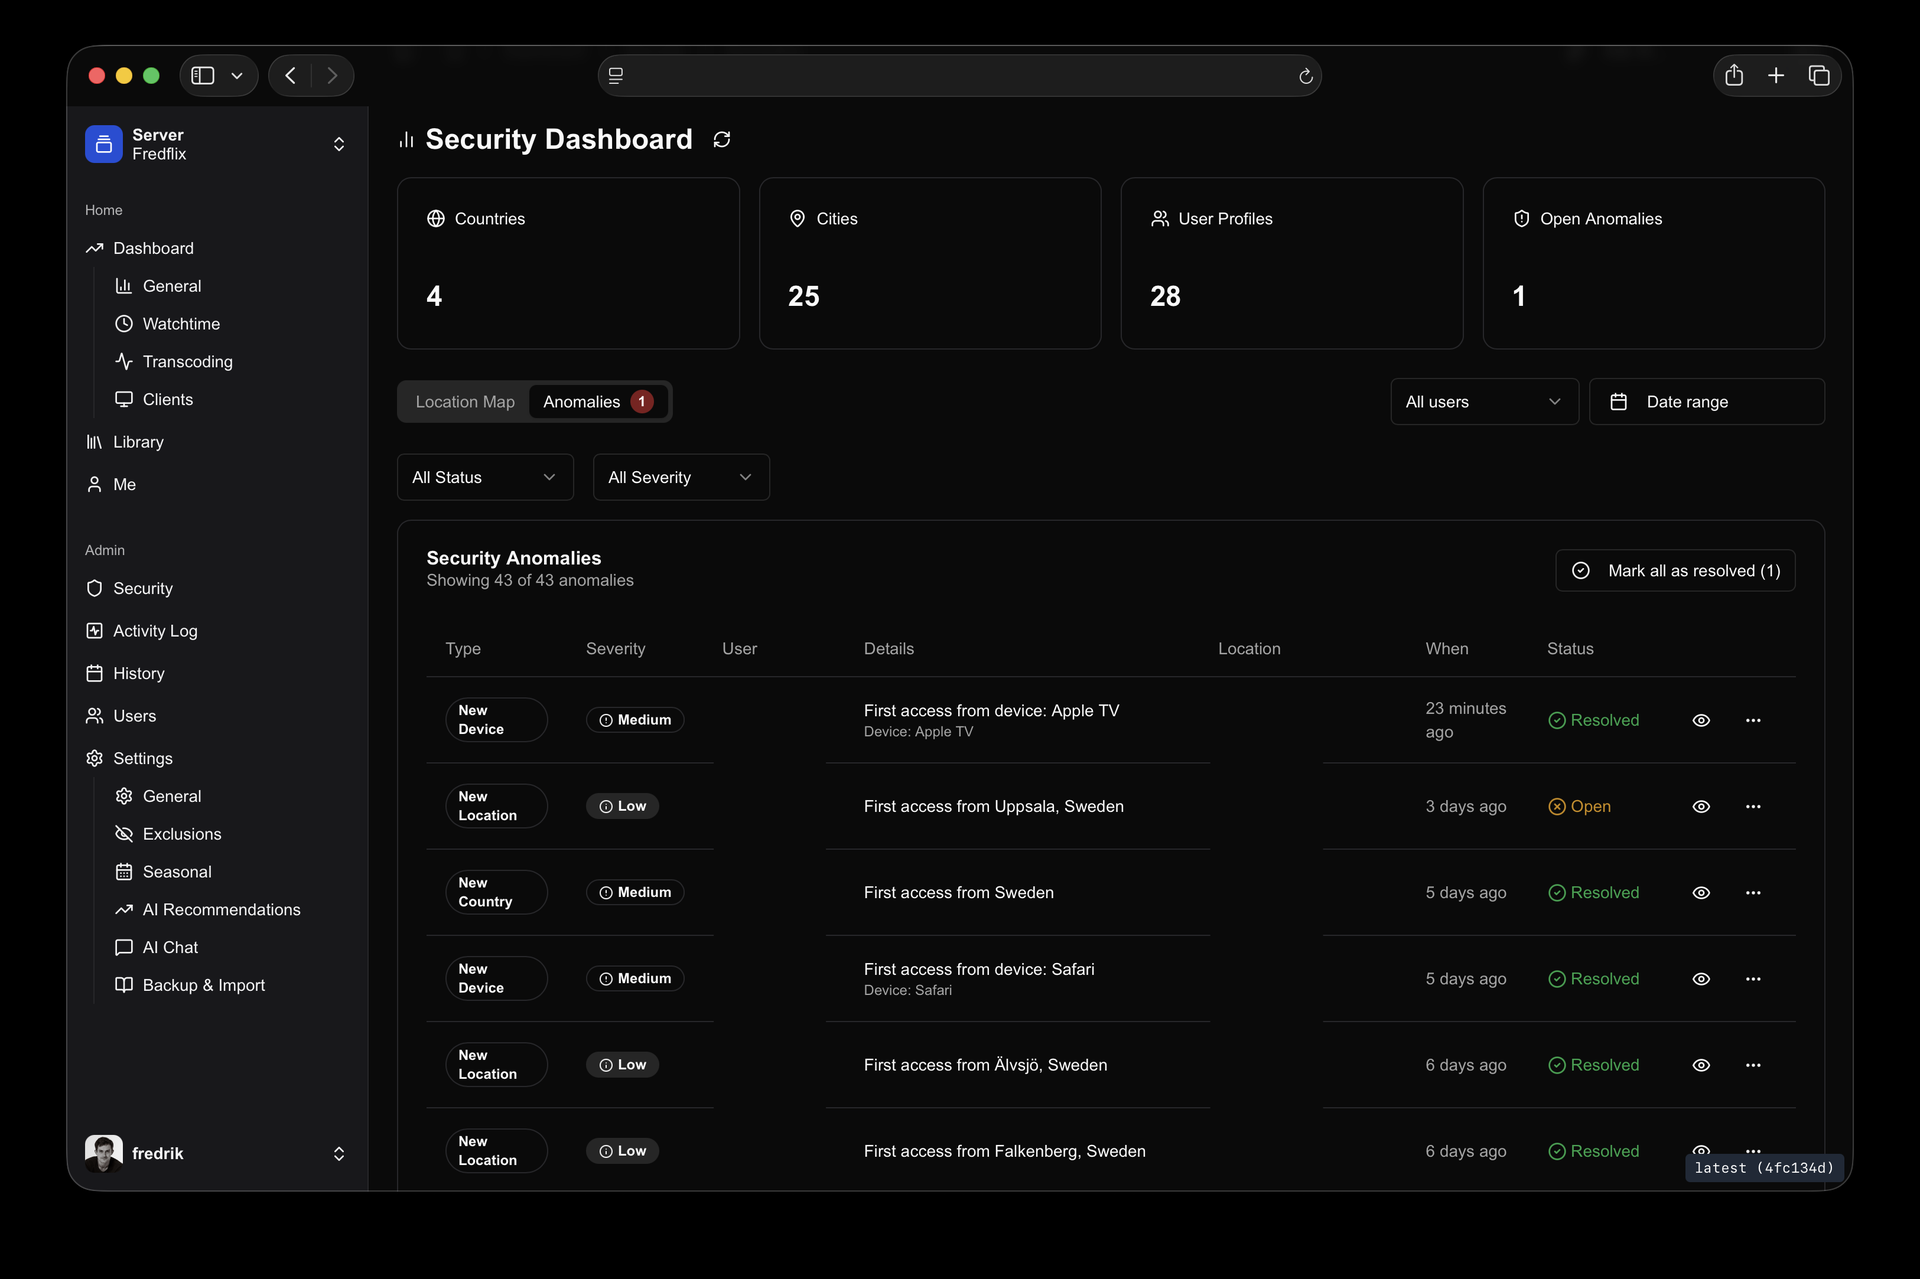1920x1279 pixels.
Task: Open the Date range picker button
Action: [1706, 401]
